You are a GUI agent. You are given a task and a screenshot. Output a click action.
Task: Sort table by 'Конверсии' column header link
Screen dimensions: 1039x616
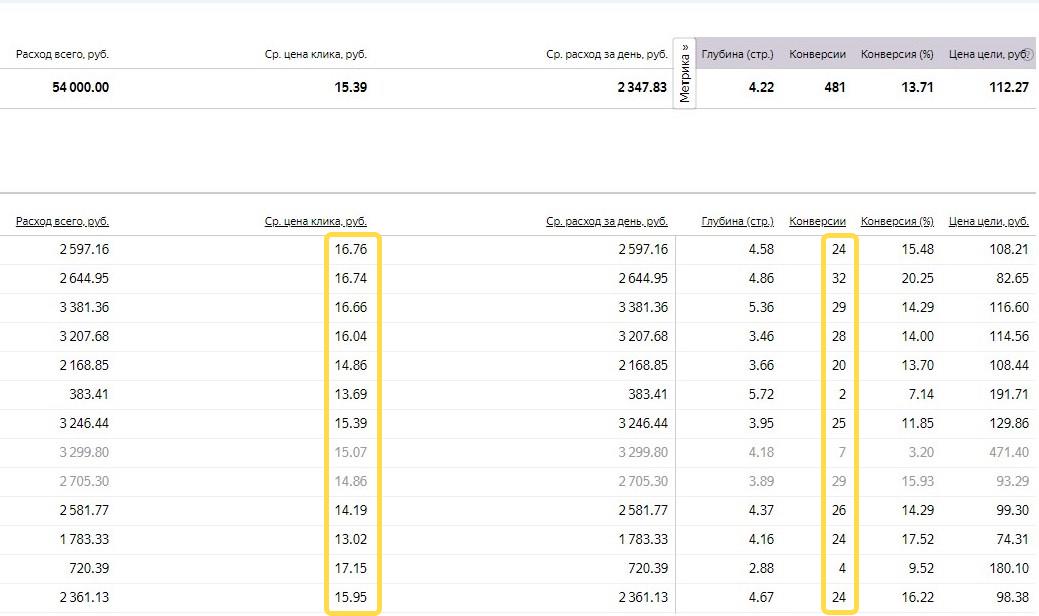click(x=817, y=222)
